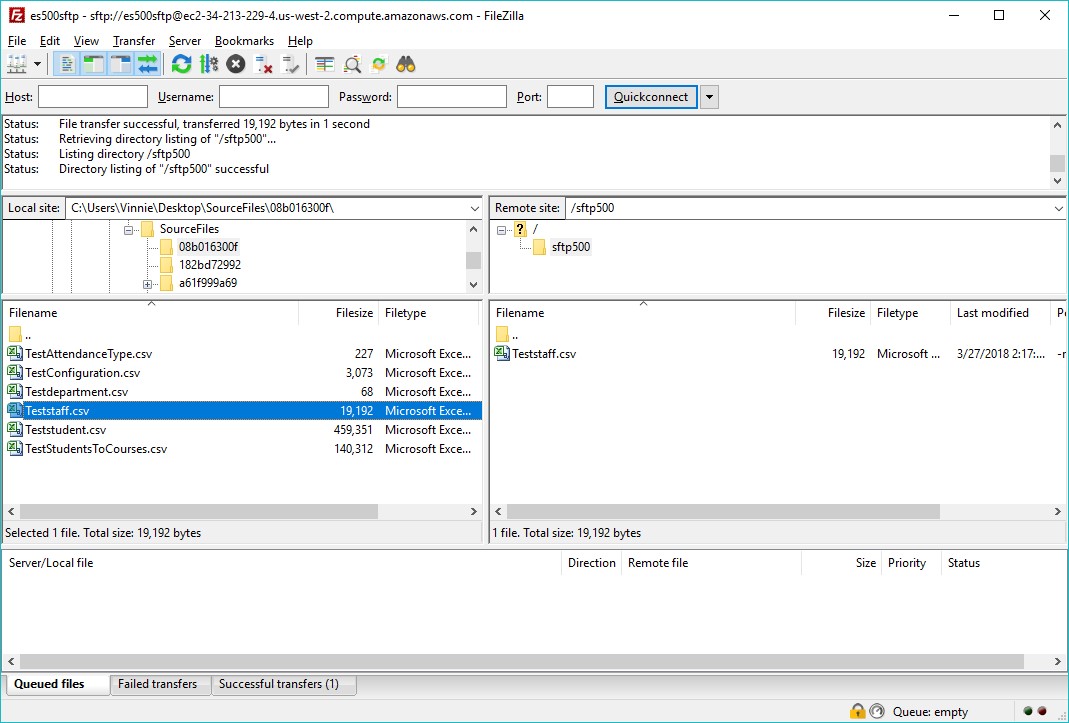The height and width of the screenshot is (723, 1069).
Task: Open the Bookmarks menu
Action: [244, 41]
